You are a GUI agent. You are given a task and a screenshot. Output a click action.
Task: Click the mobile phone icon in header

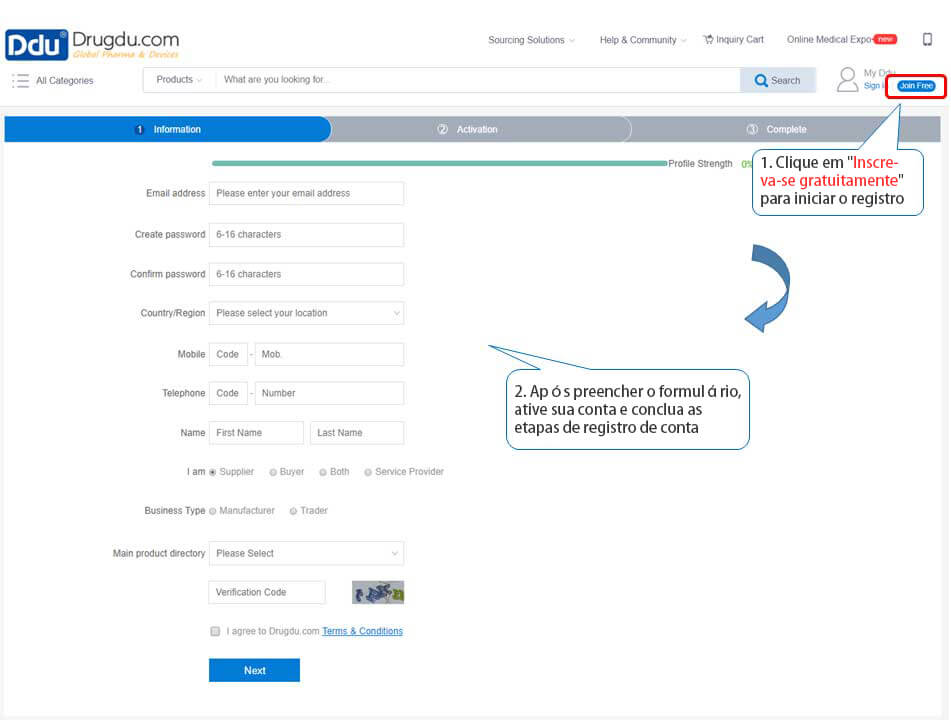927,40
